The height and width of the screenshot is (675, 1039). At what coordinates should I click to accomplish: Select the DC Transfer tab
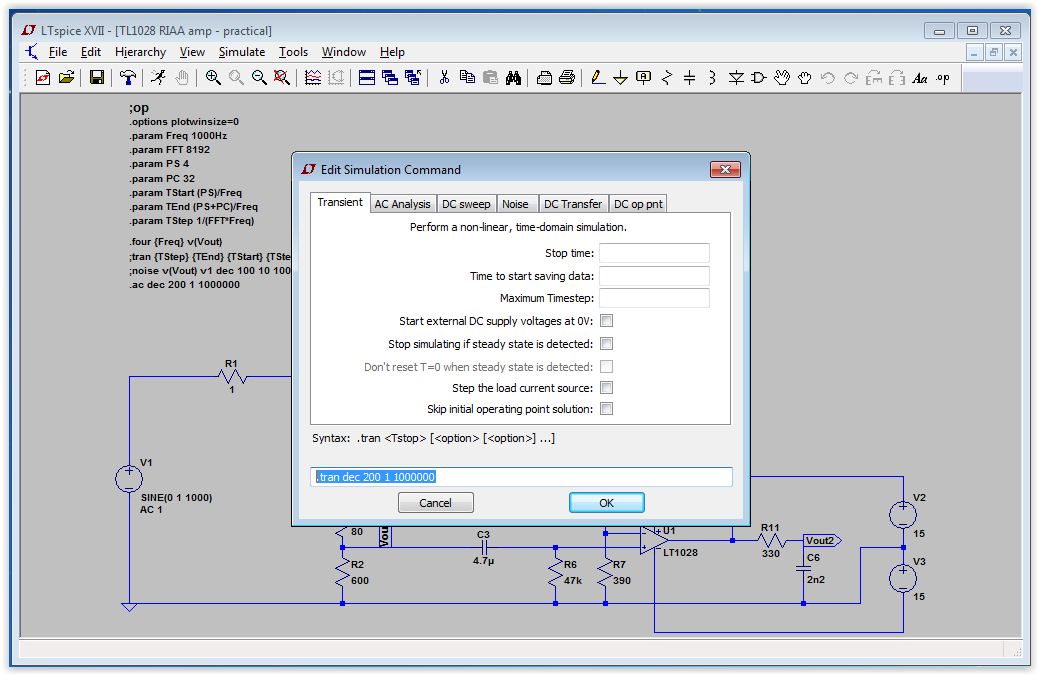coord(573,204)
